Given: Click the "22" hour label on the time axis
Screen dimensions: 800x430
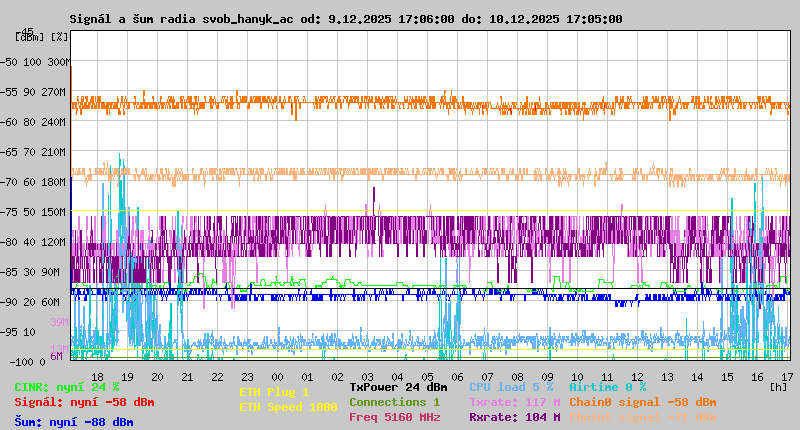Looking at the screenshot, I should click(x=217, y=377).
